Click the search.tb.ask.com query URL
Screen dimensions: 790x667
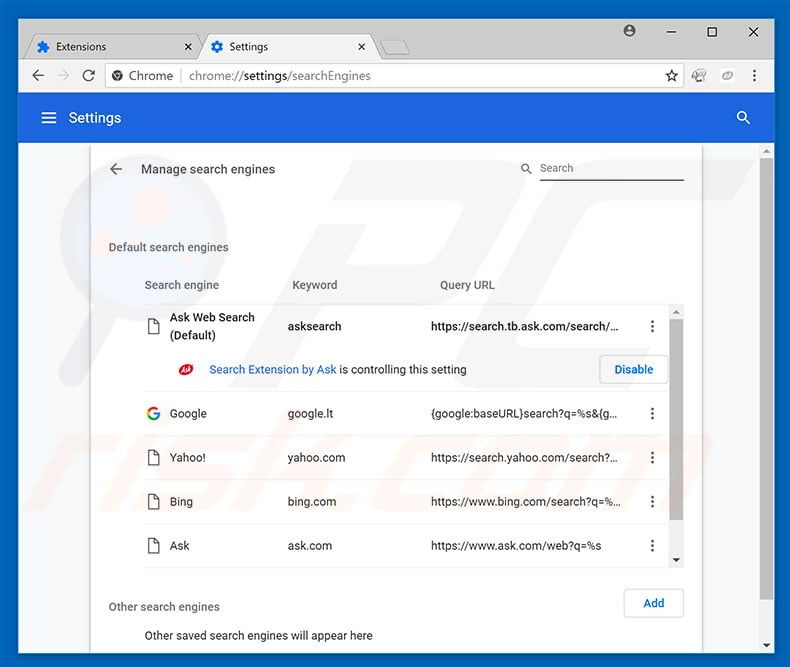[x=524, y=326]
